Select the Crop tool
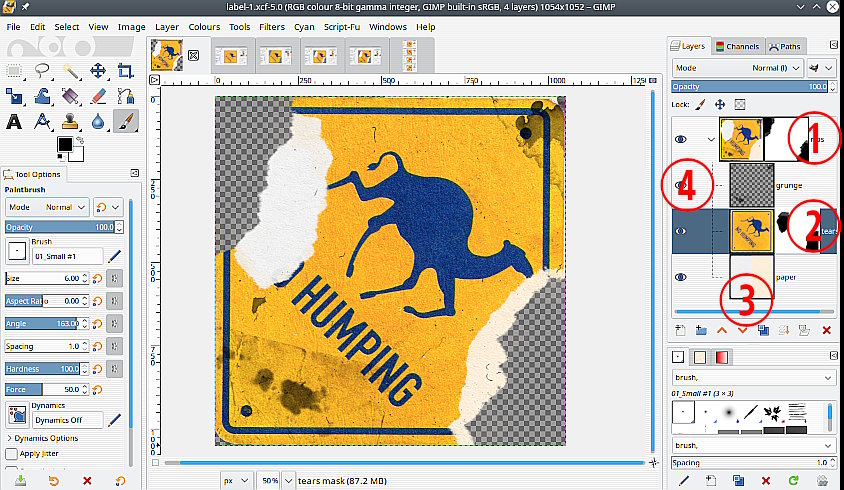 125,71
